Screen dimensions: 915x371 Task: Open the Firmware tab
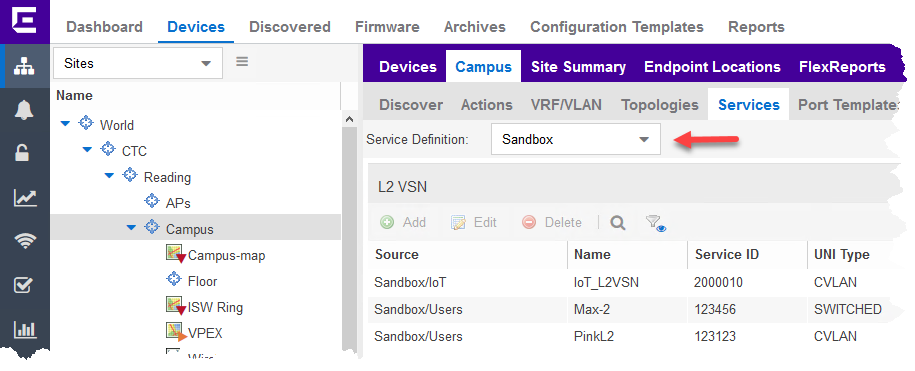tap(387, 27)
